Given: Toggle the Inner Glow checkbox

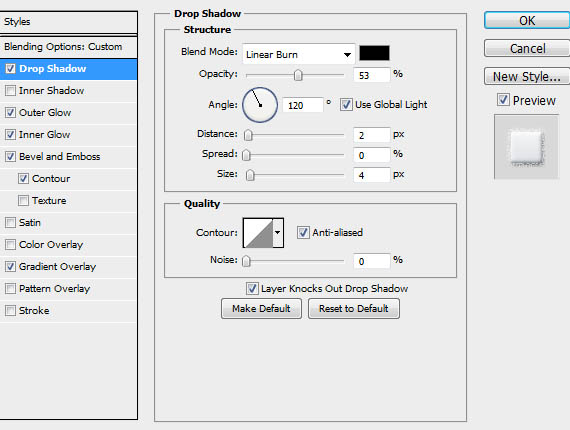Looking at the screenshot, I should tap(11, 134).
